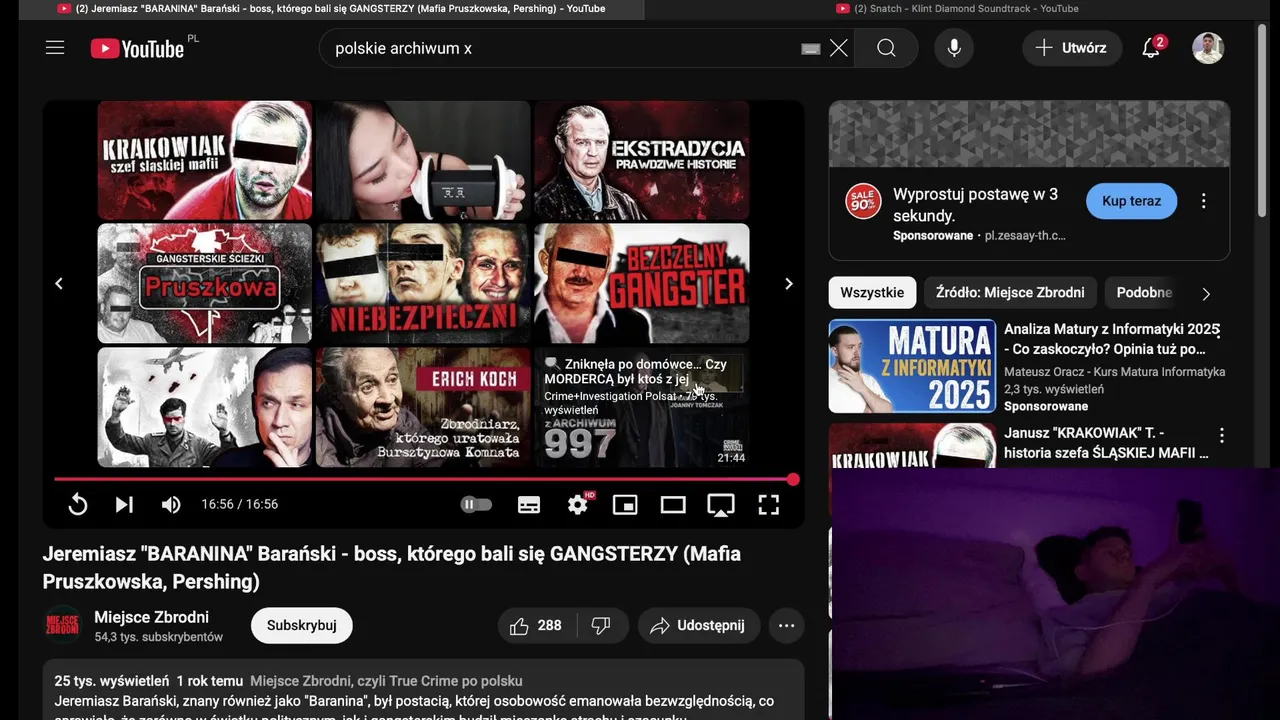The image size is (1280, 720).
Task: Switch to miniplayer mode
Action: click(x=625, y=505)
